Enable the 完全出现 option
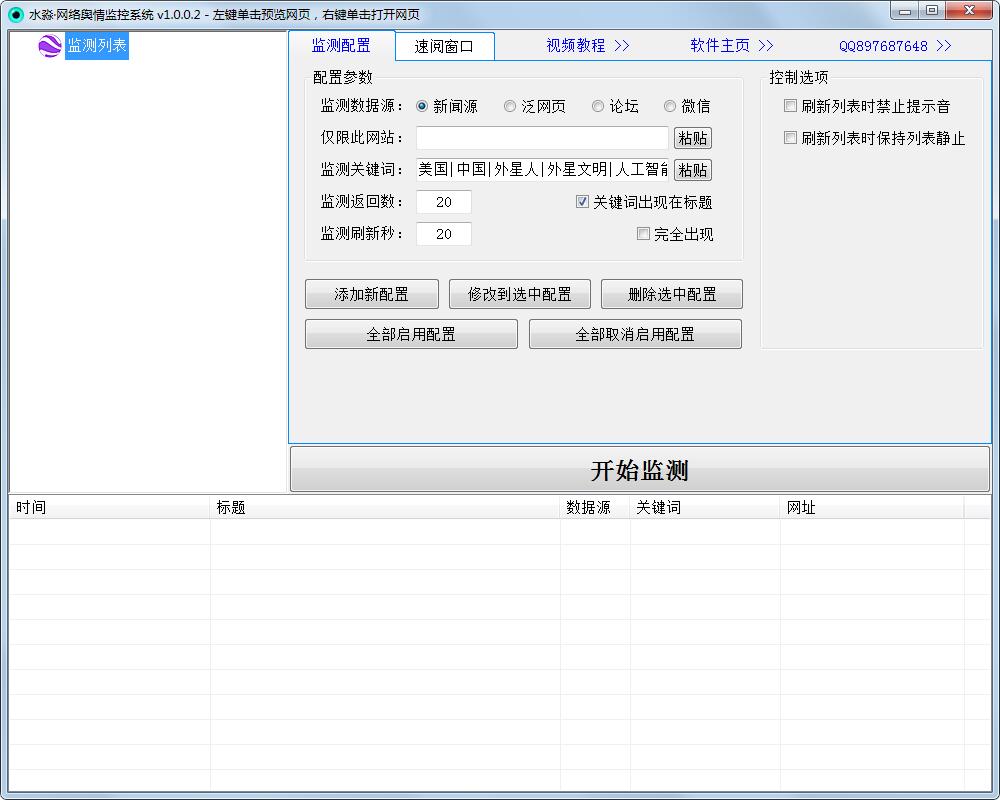 [x=644, y=233]
